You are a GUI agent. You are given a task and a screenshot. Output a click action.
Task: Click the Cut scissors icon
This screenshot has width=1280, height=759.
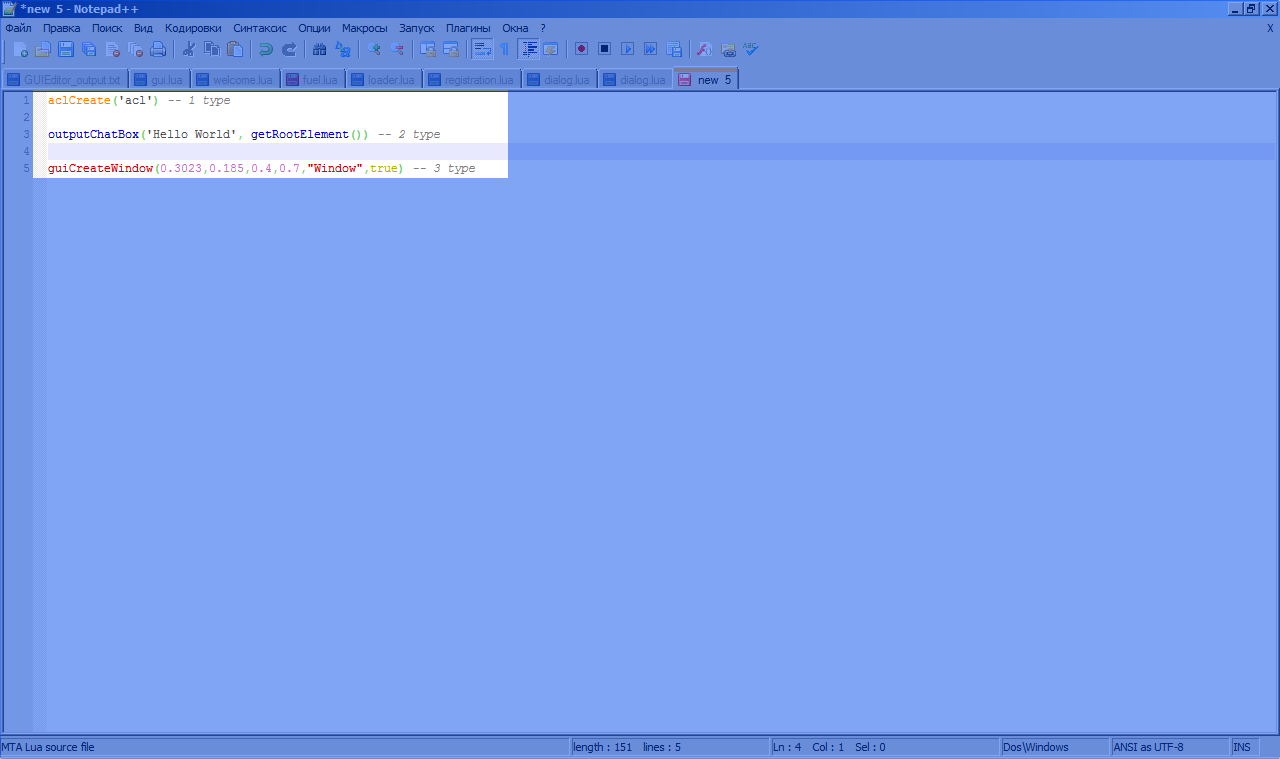pyautogui.click(x=187, y=49)
